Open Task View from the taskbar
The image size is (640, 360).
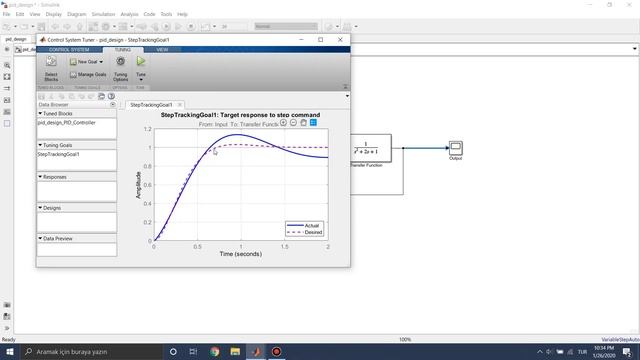click(193, 351)
